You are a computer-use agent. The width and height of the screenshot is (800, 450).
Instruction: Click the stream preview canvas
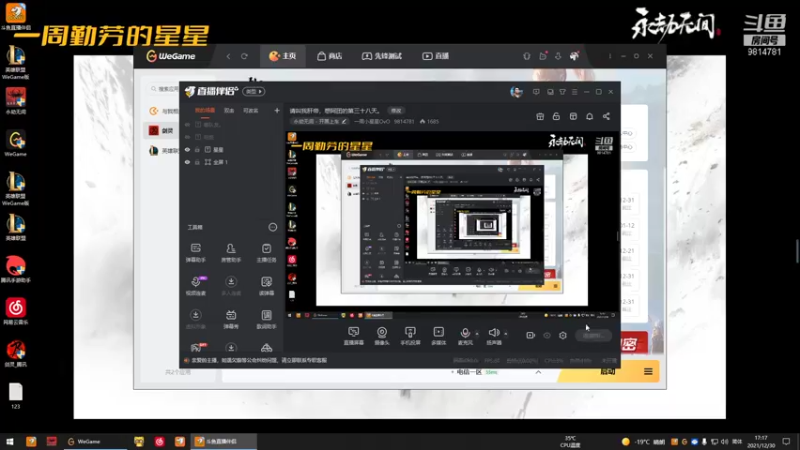point(453,226)
